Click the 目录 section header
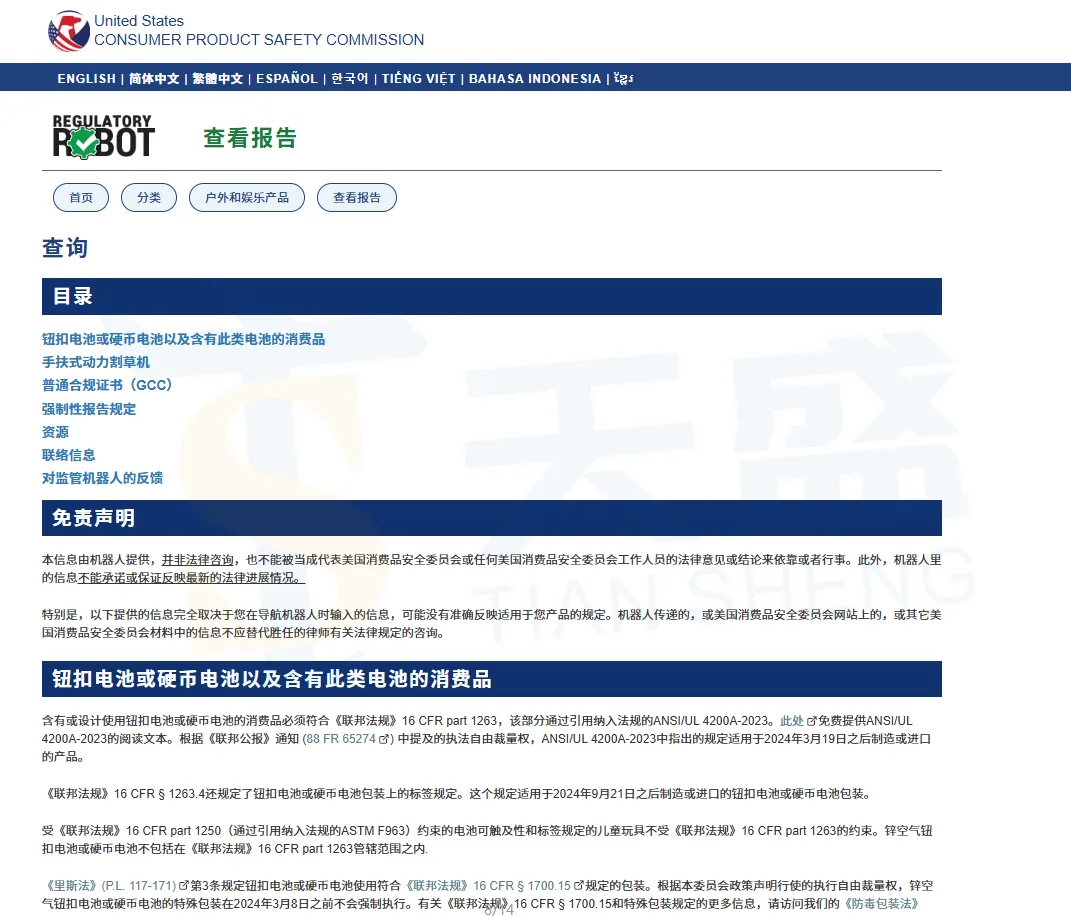Viewport: 1071px width, 916px height. click(492, 296)
